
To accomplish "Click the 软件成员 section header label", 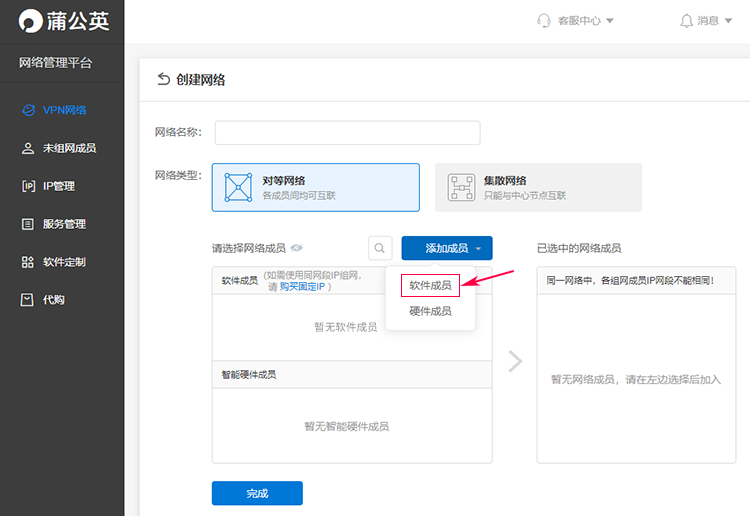I will click(239, 281).
